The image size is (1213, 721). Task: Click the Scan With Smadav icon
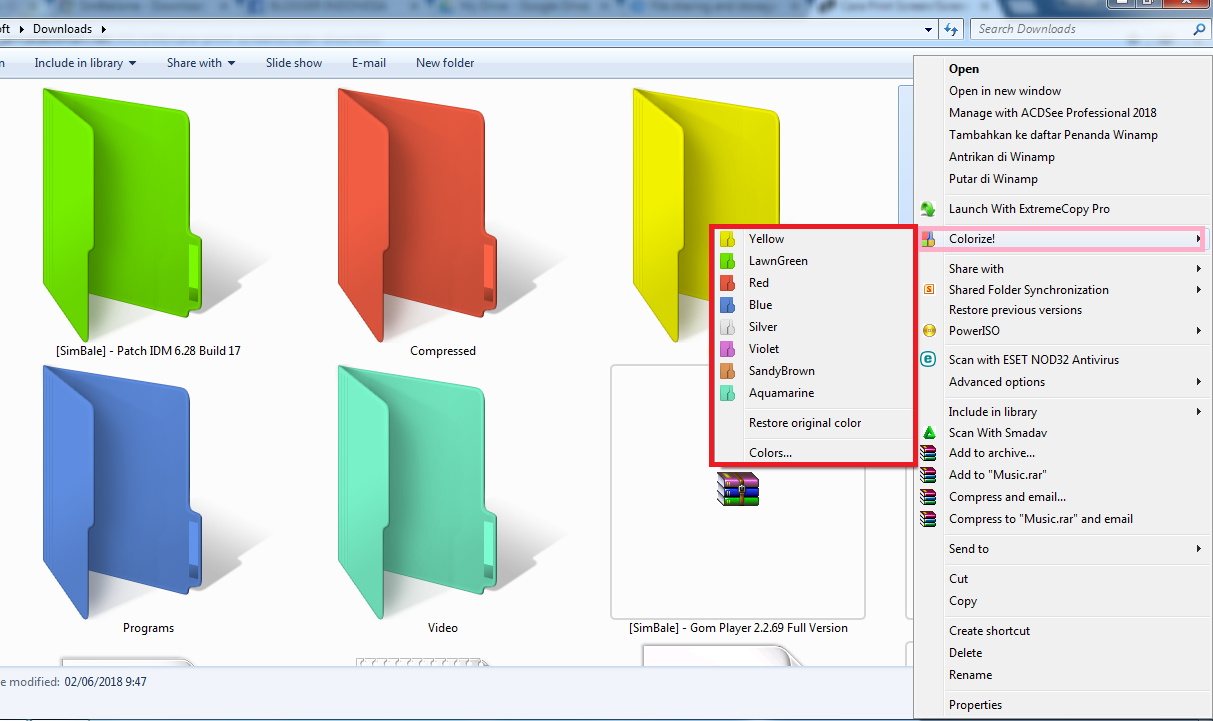[x=929, y=432]
